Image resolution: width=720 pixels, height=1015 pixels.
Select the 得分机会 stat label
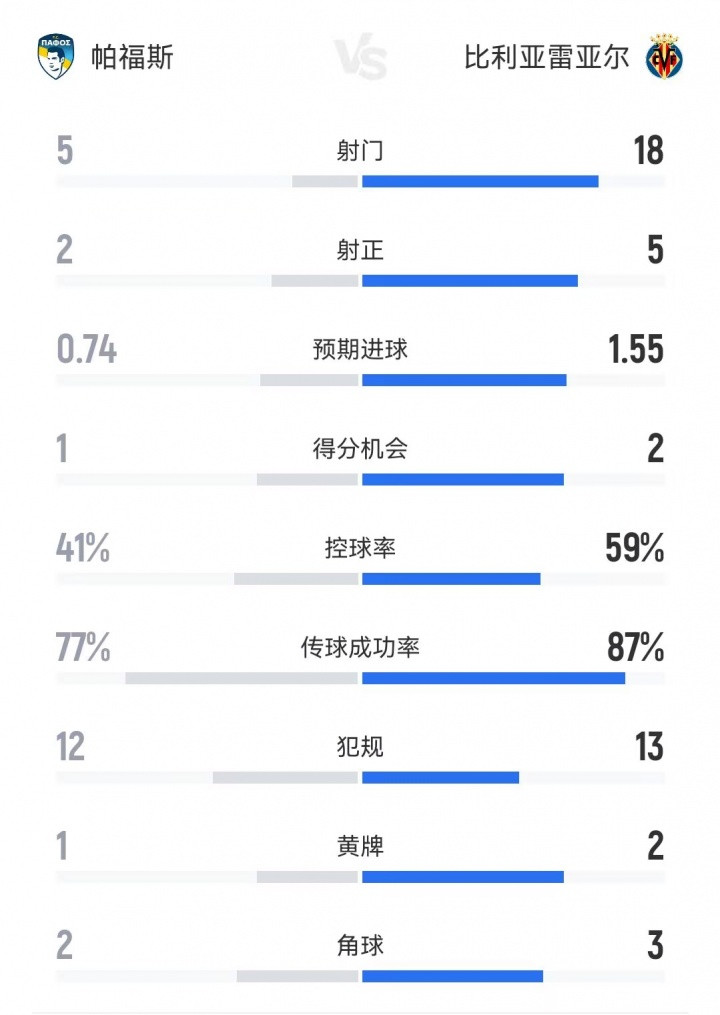[360, 449]
